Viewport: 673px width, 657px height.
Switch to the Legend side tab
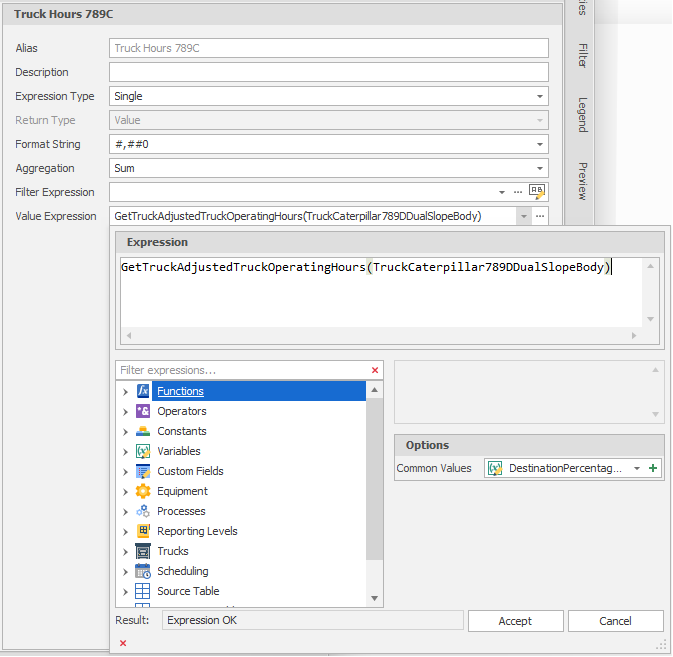click(582, 115)
